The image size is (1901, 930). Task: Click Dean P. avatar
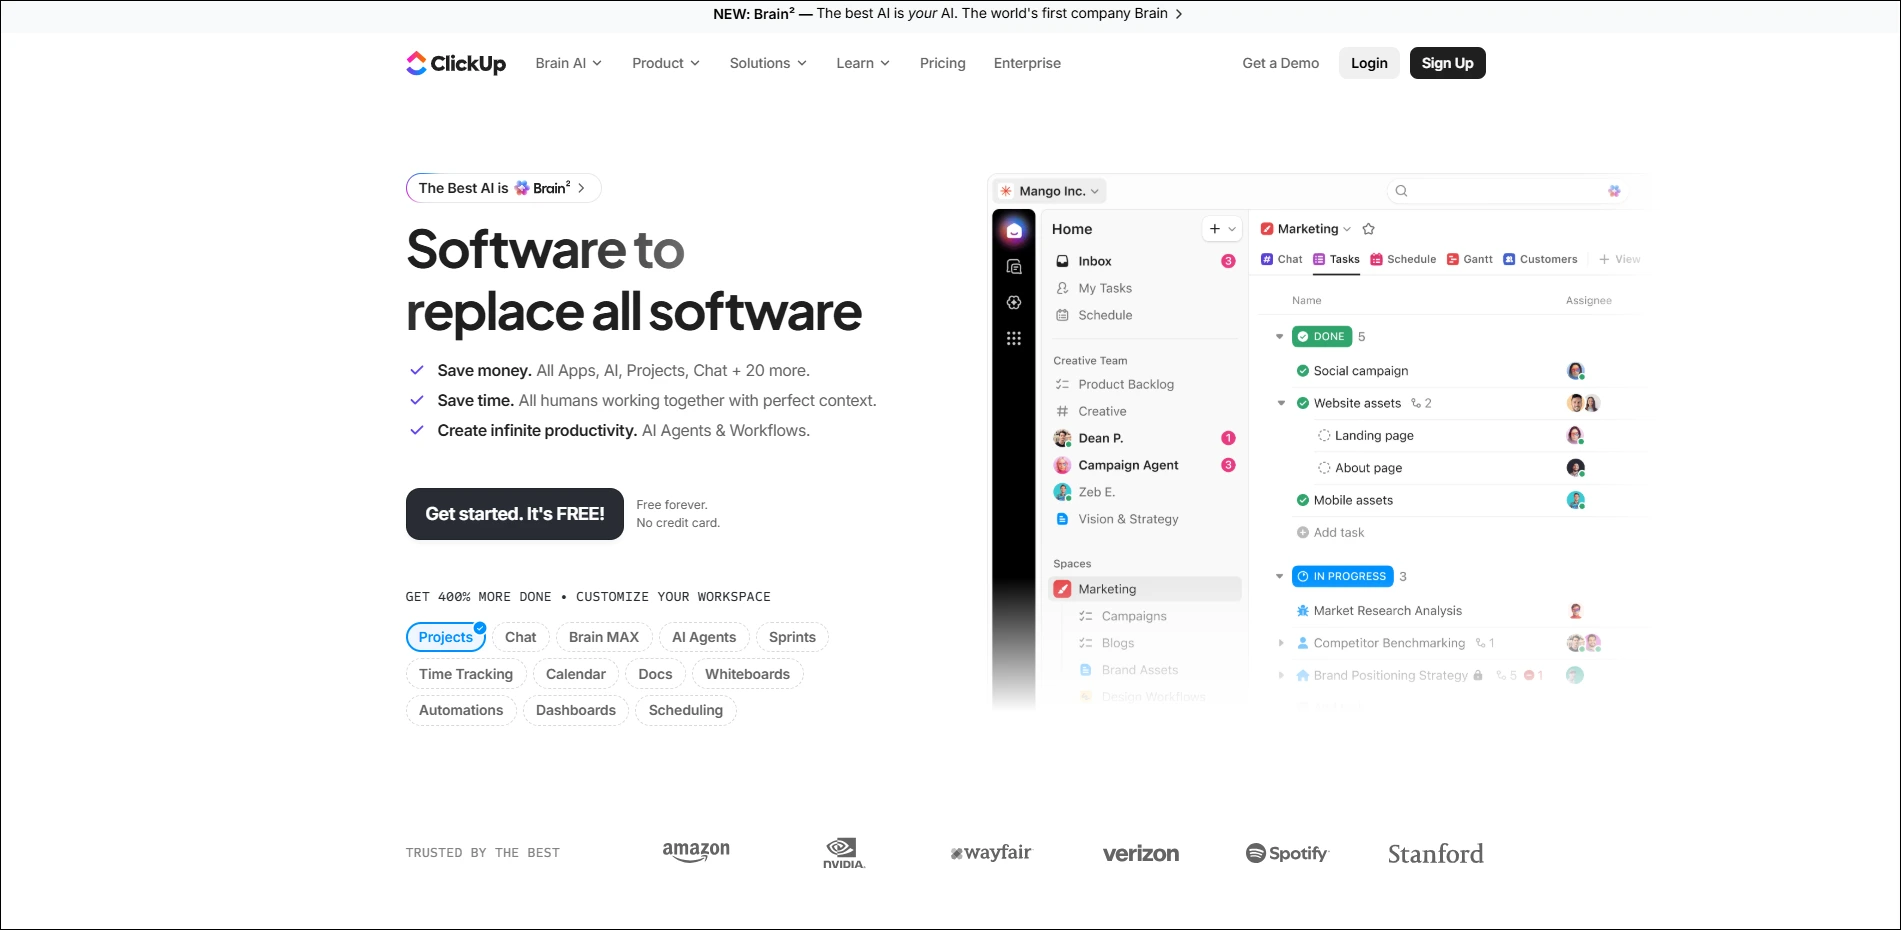click(x=1062, y=438)
